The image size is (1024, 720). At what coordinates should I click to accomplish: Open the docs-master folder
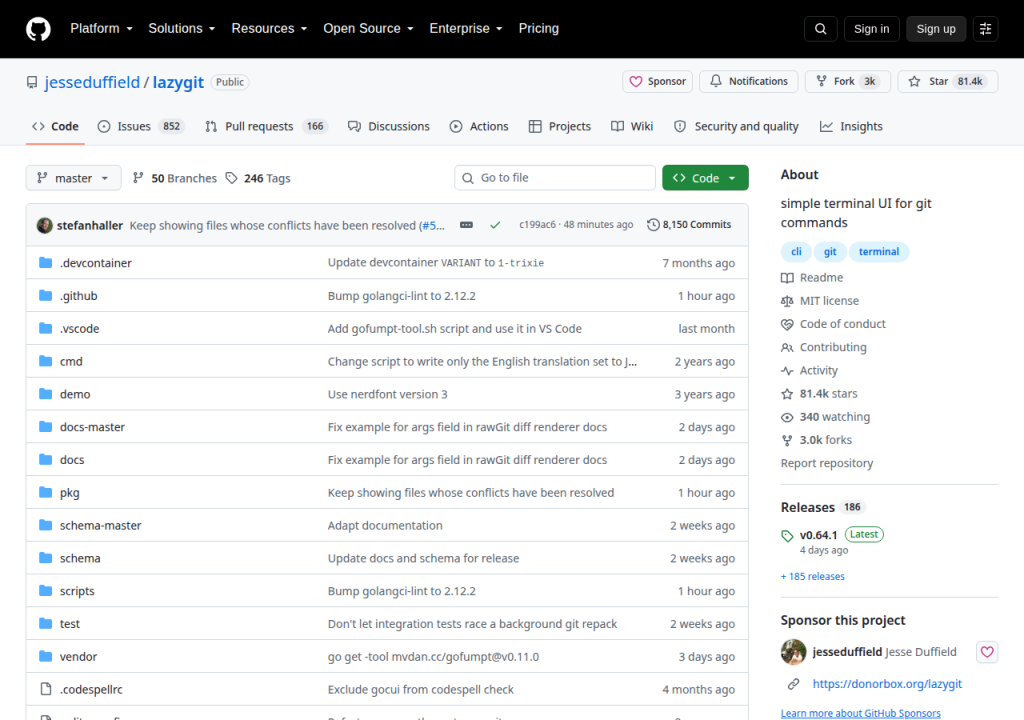click(92, 427)
